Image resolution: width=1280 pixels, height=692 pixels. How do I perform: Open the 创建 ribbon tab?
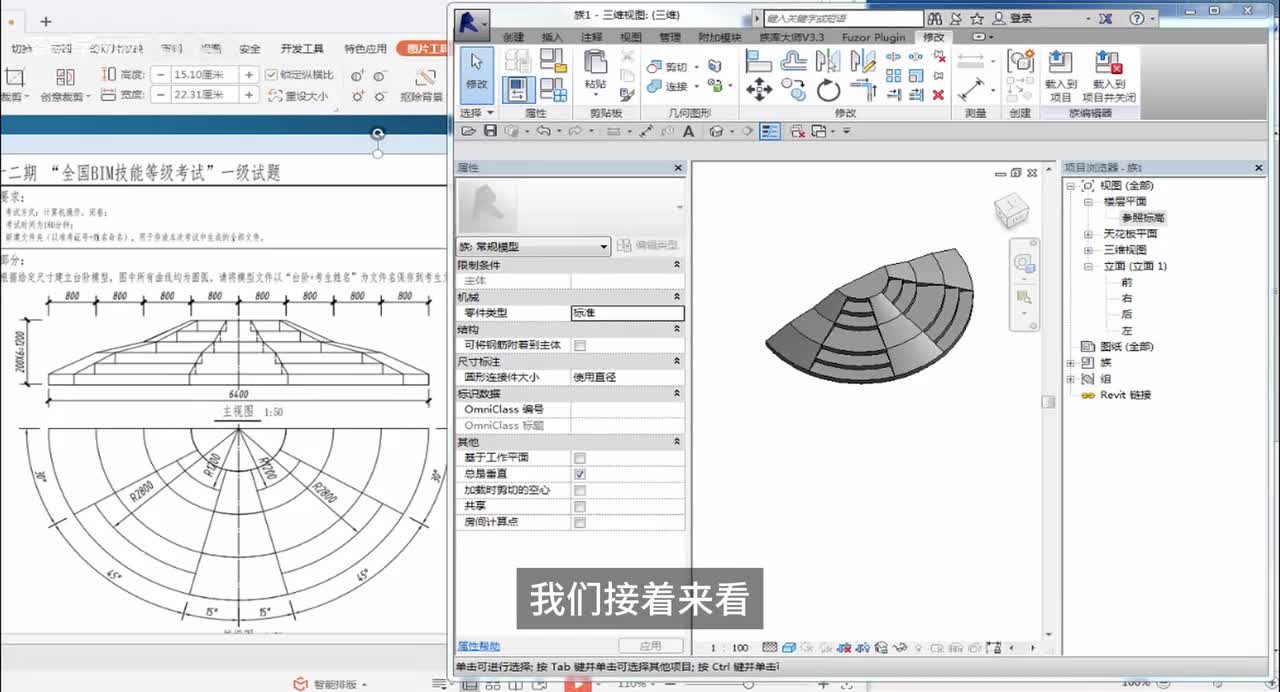pyautogui.click(x=513, y=37)
